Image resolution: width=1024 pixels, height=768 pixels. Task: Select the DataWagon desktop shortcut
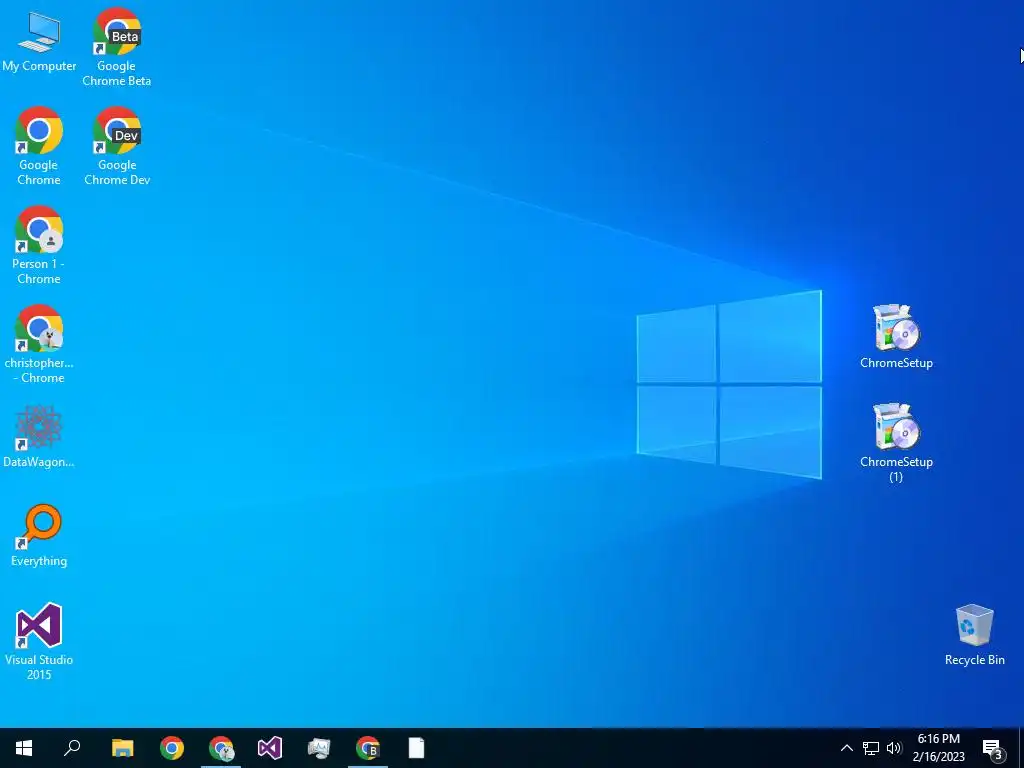(x=39, y=436)
